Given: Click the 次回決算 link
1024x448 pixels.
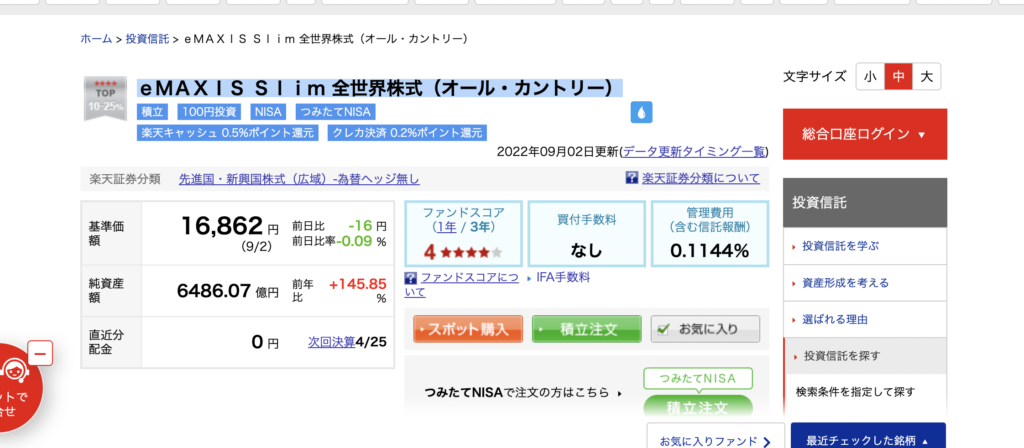Looking at the screenshot, I should (332, 342).
